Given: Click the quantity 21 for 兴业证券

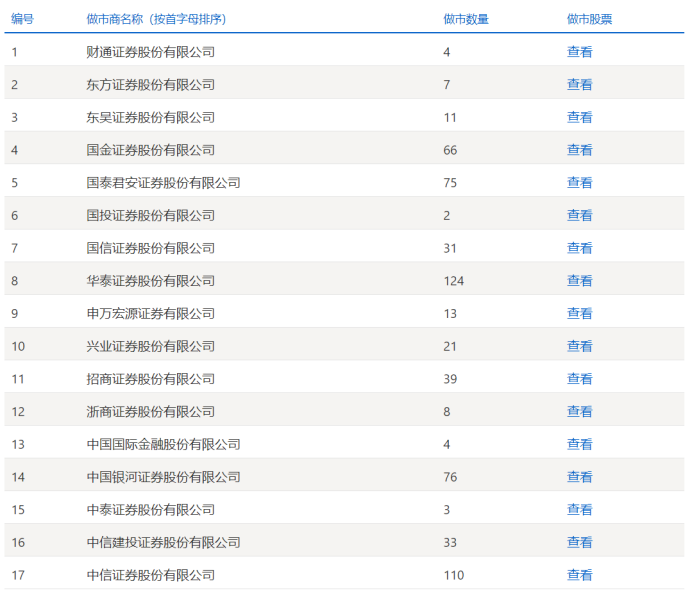Looking at the screenshot, I should (450, 346).
